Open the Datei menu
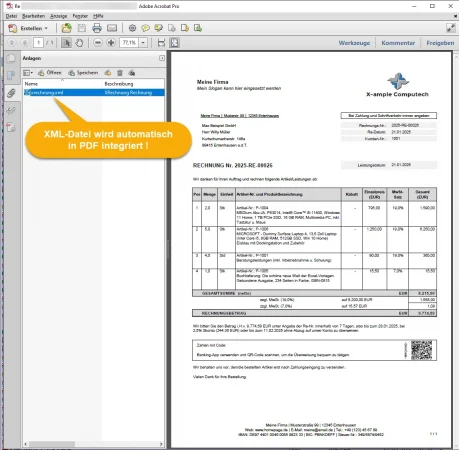459x450 pixels. [11, 16]
